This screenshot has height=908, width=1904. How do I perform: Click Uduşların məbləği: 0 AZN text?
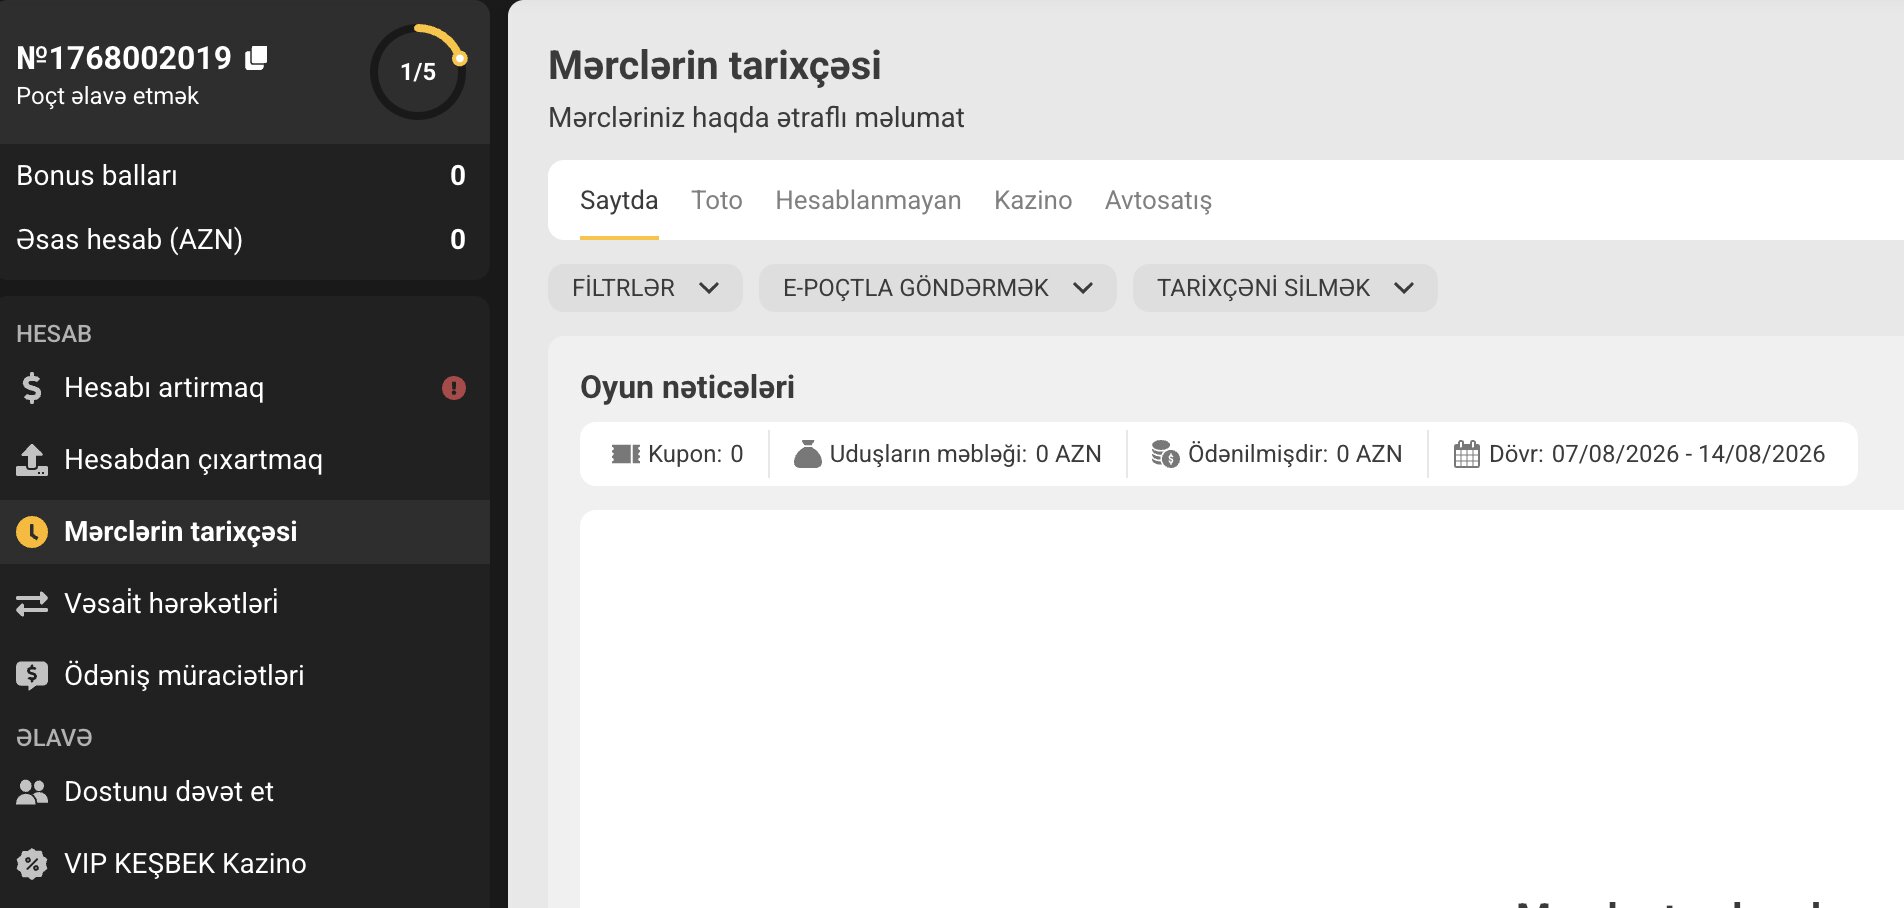966,454
